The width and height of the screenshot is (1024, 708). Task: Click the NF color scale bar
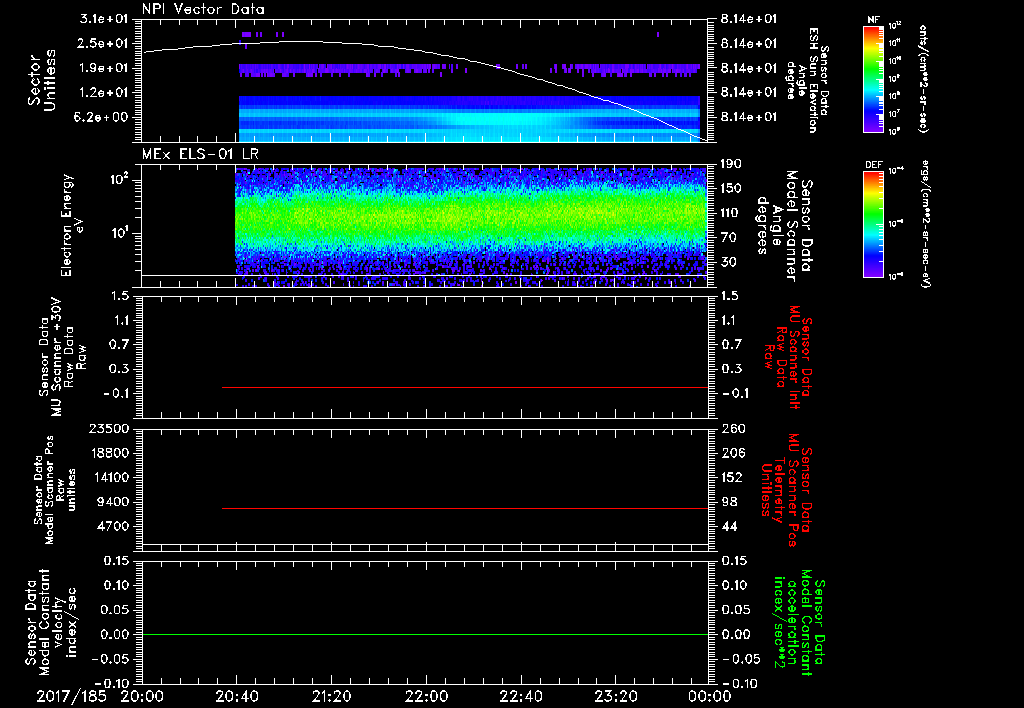tap(871, 80)
